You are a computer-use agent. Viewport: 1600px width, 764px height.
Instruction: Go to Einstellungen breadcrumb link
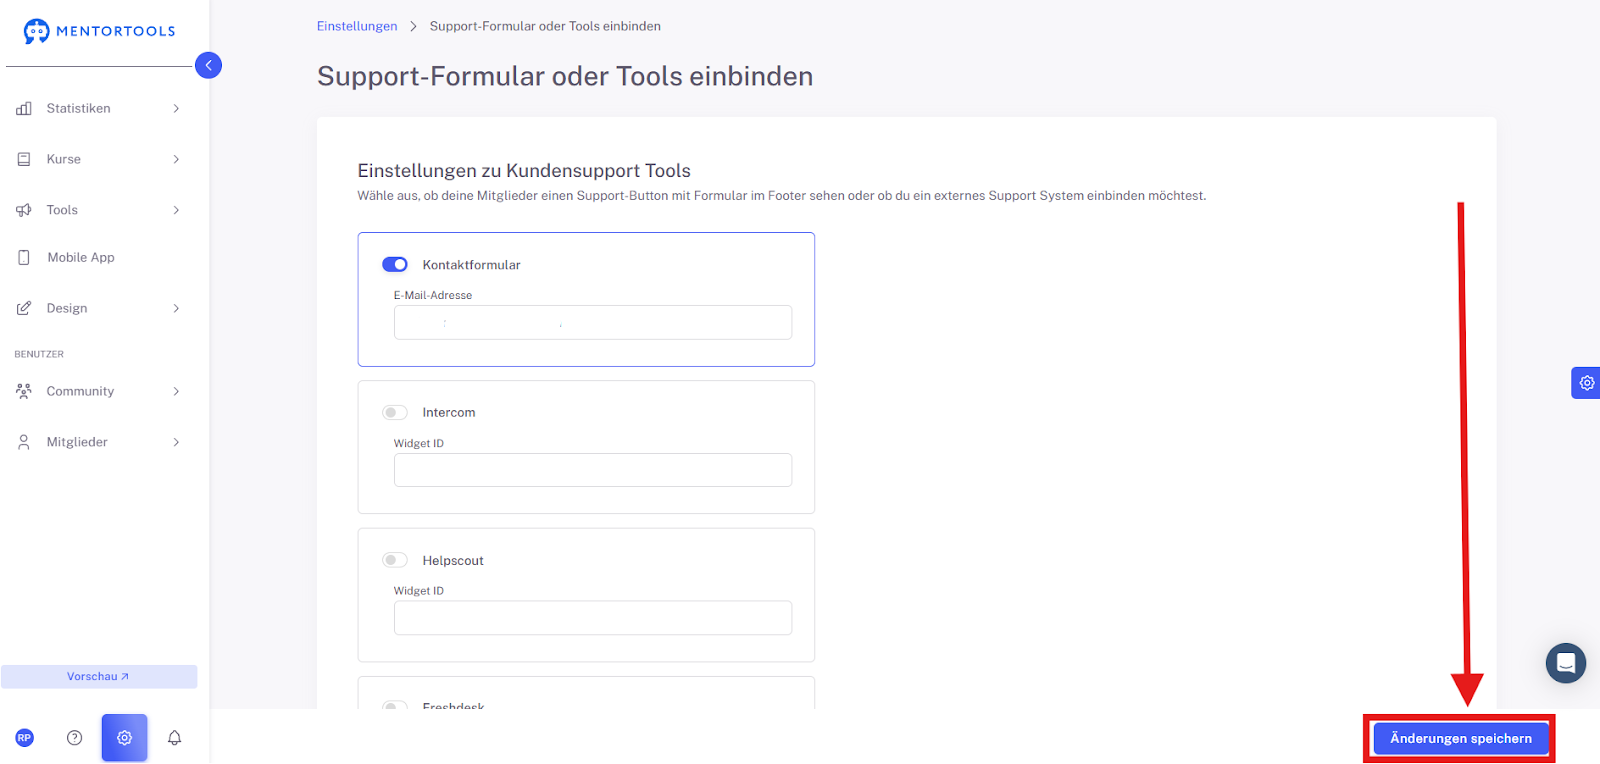point(357,26)
